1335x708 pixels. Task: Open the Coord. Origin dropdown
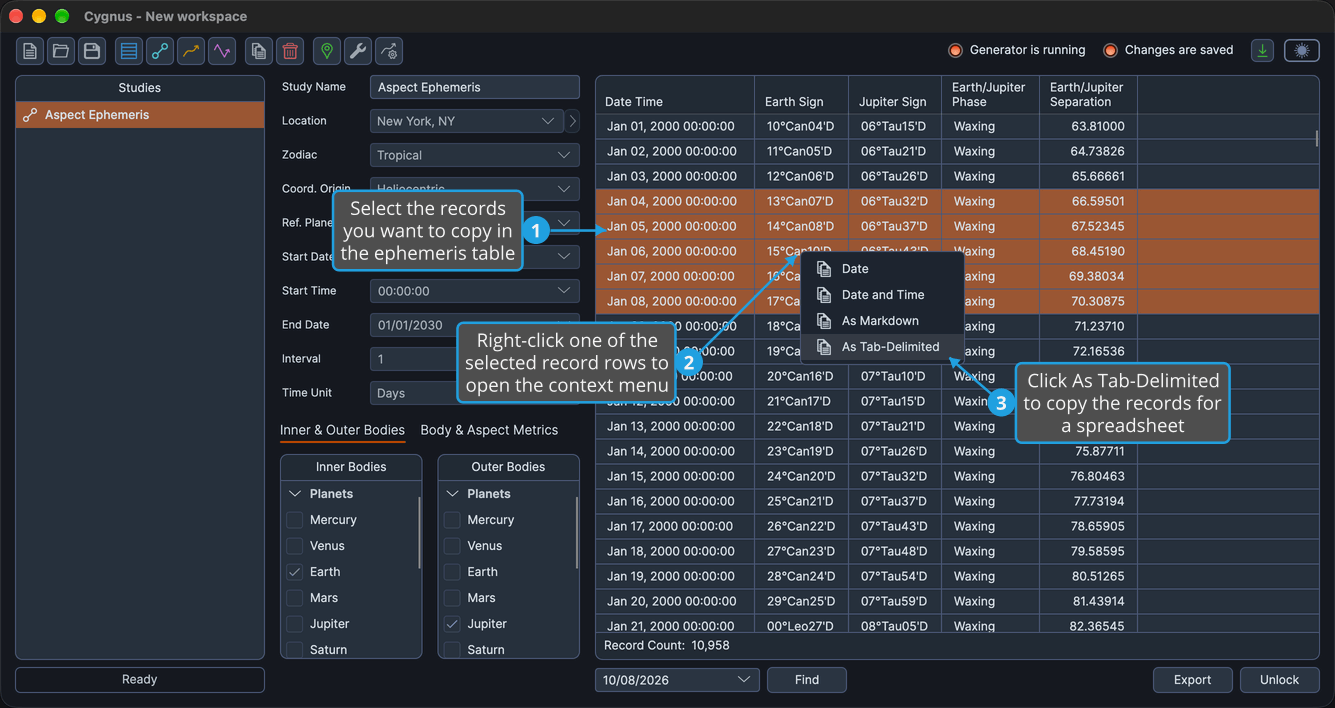pos(475,189)
